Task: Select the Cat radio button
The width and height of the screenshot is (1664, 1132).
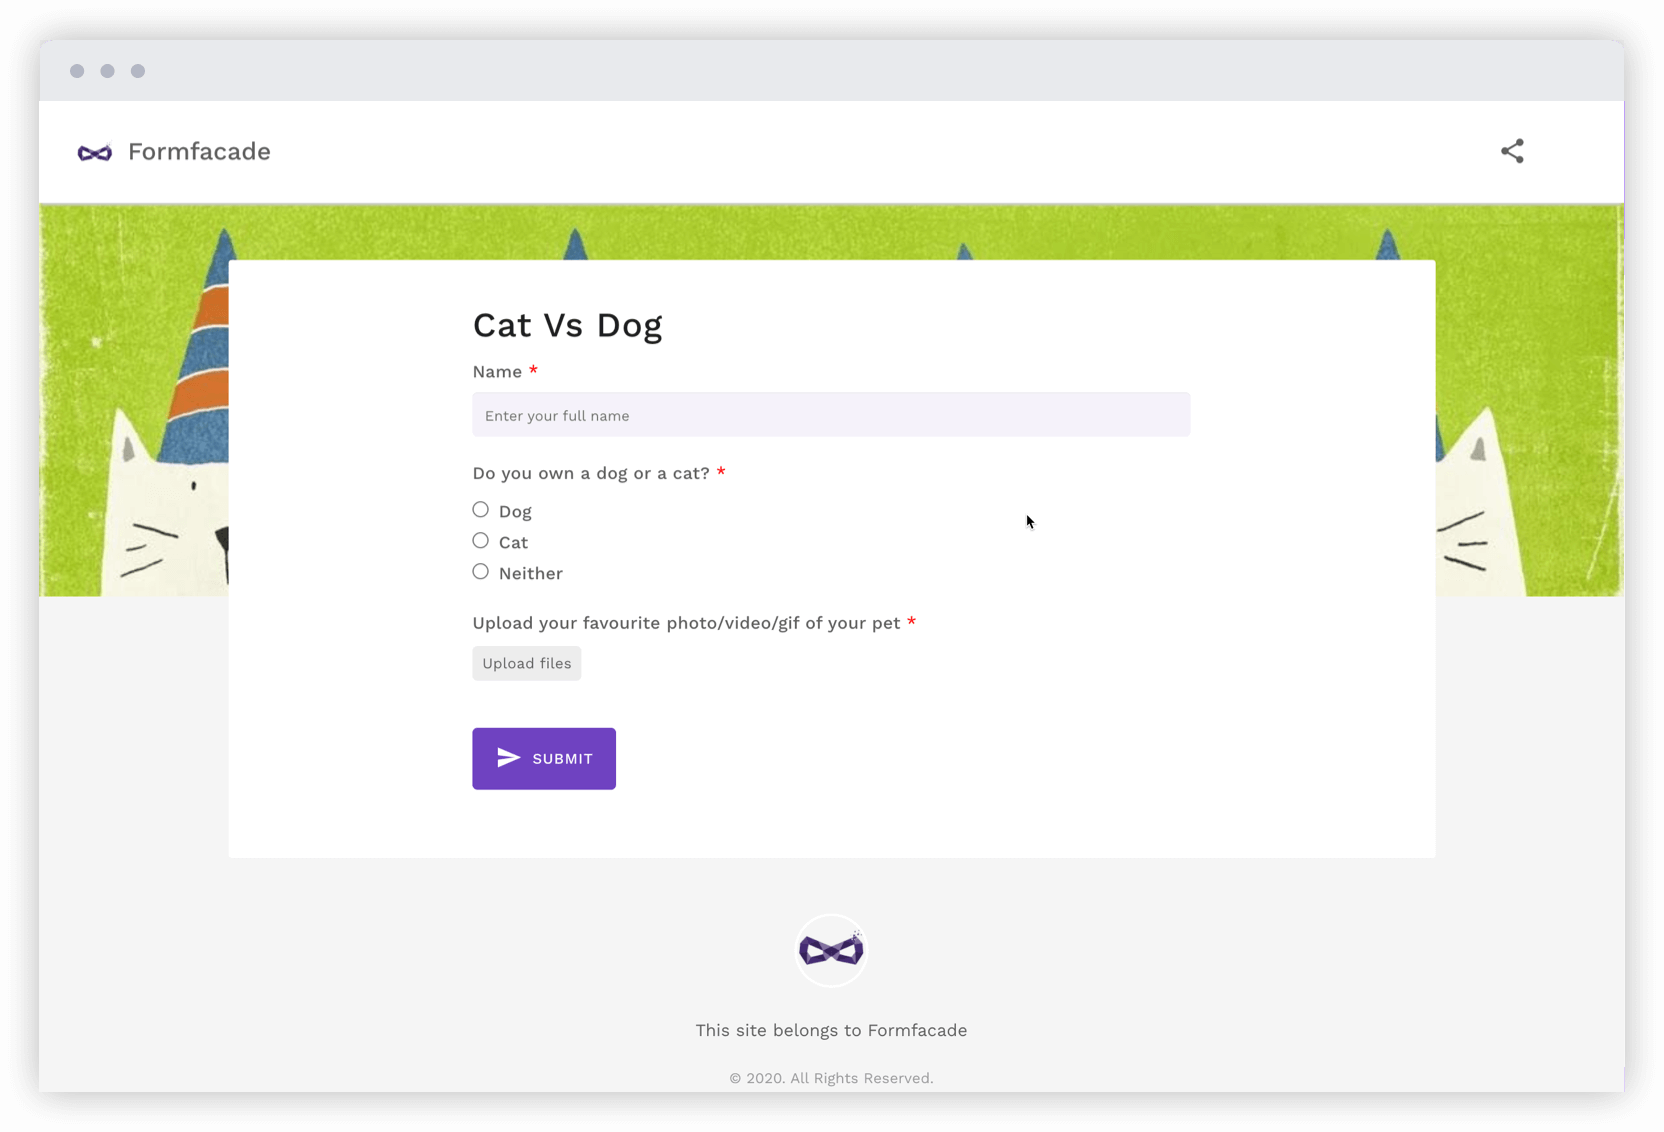Action: pos(480,540)
